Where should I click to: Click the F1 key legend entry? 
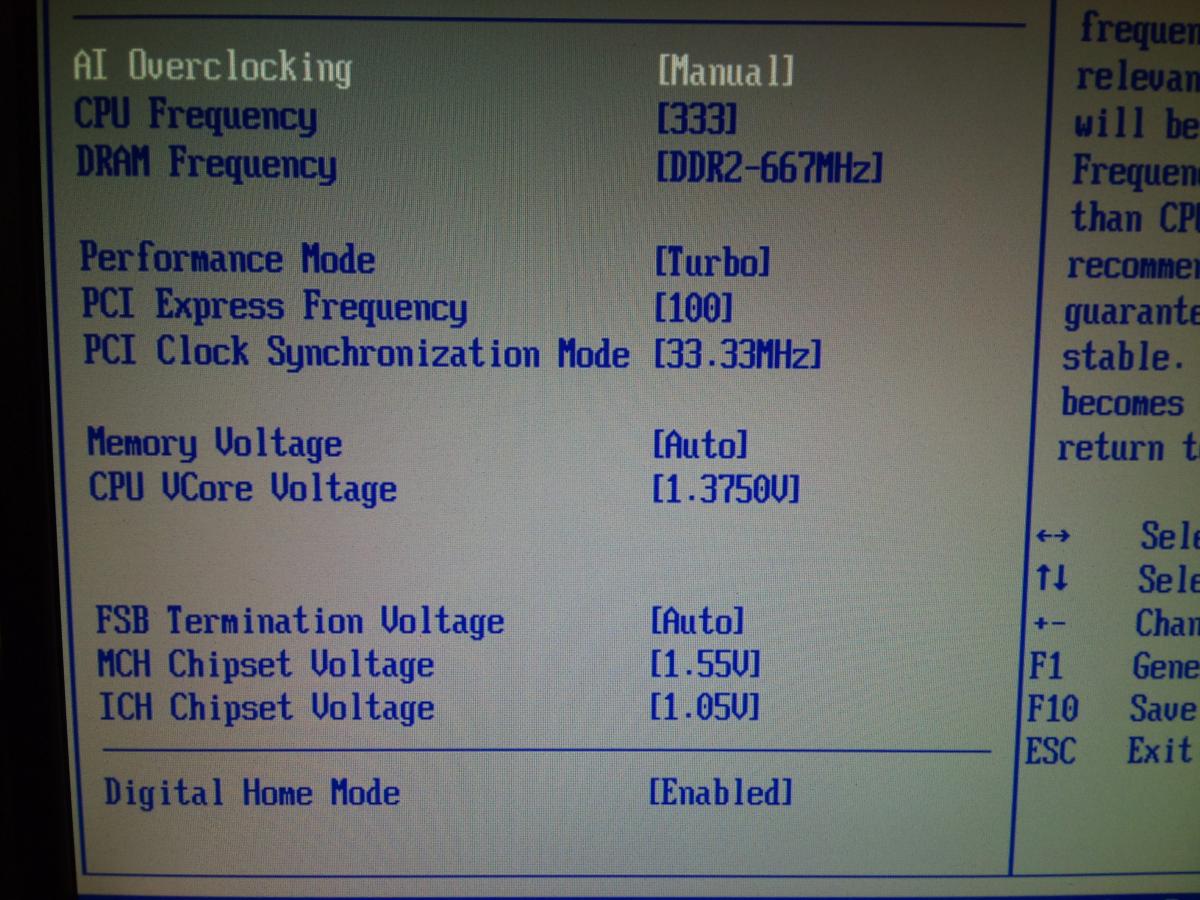1047,665
